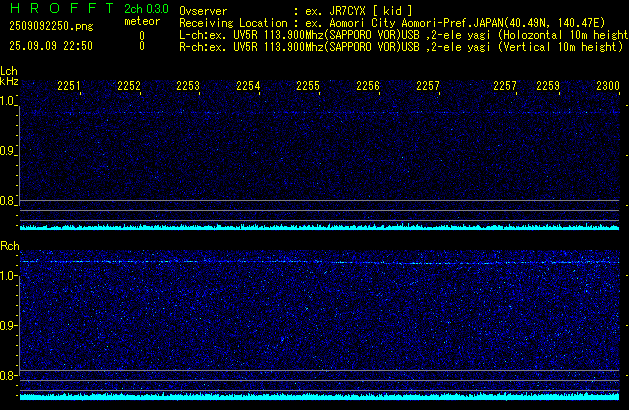
Task: Select the 2300 time marker
Action: pos(608,86)
